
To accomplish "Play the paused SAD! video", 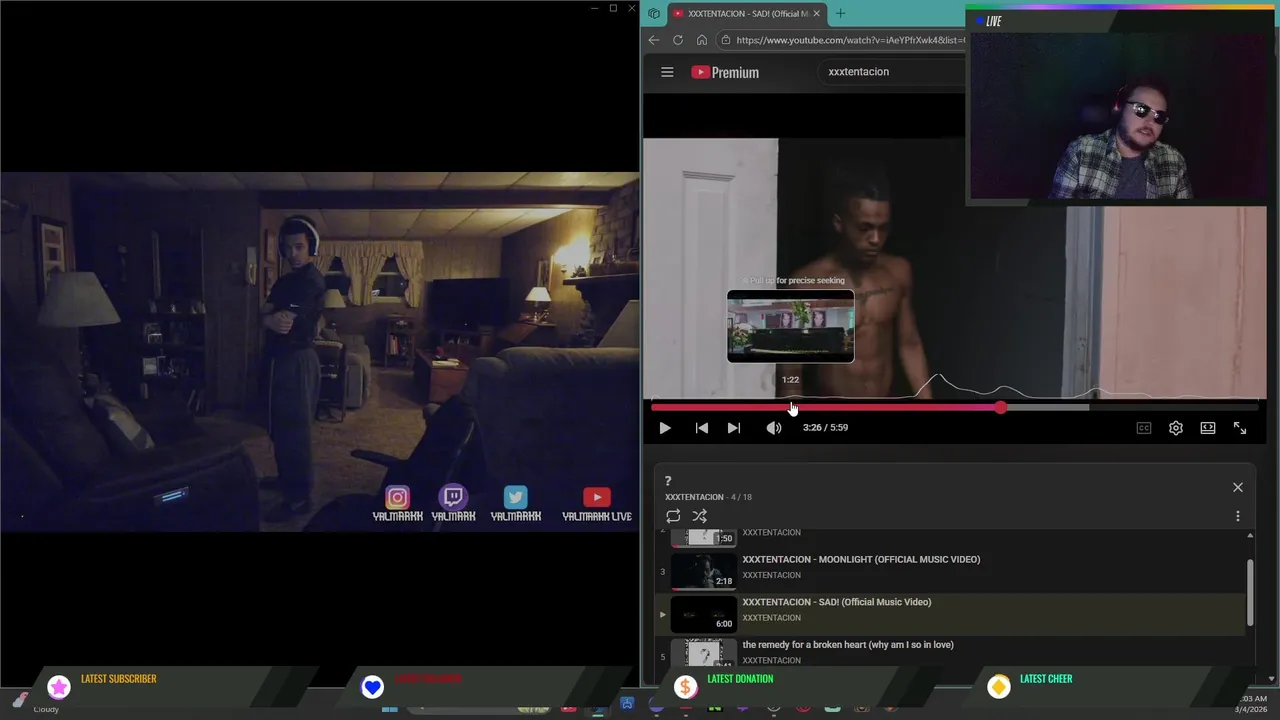I will 664,428.
